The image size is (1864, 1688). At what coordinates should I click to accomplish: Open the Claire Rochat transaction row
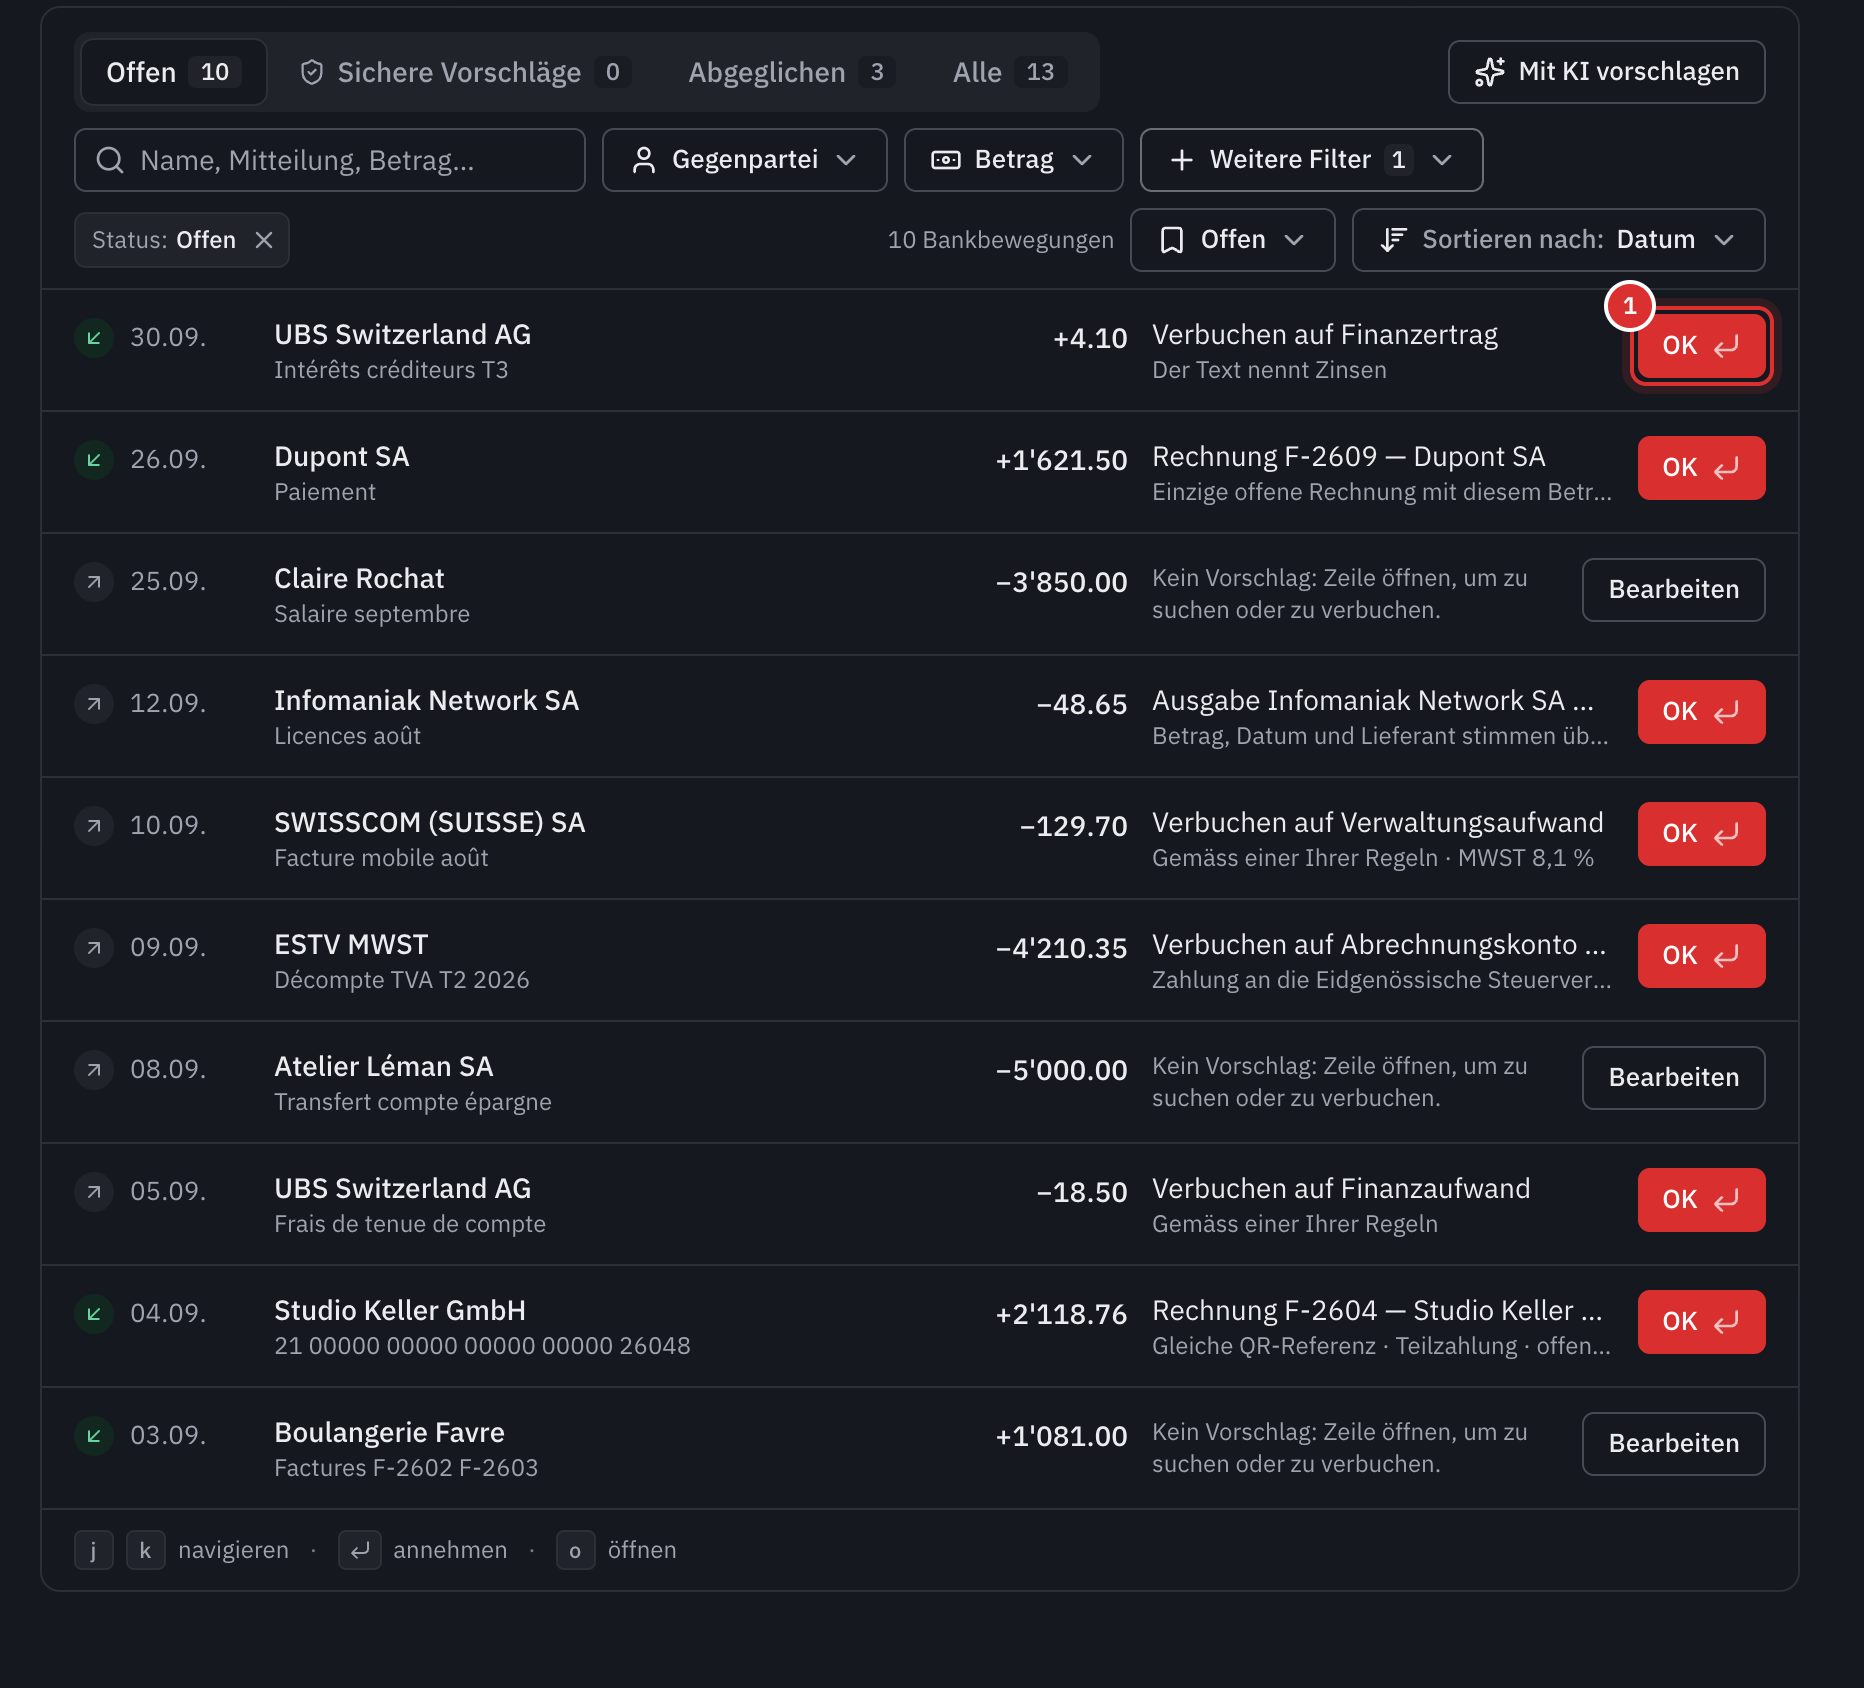(920, 594)
